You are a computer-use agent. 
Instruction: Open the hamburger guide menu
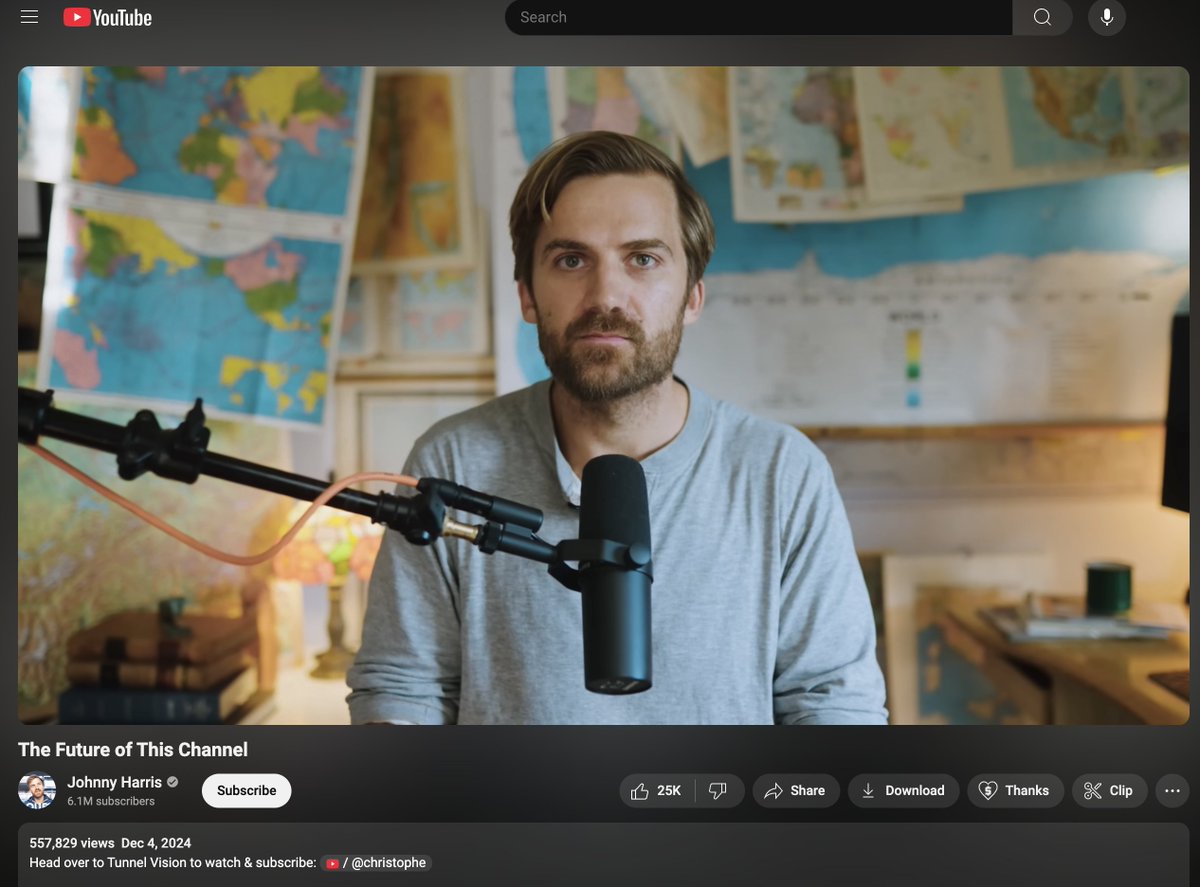(29, 17)
